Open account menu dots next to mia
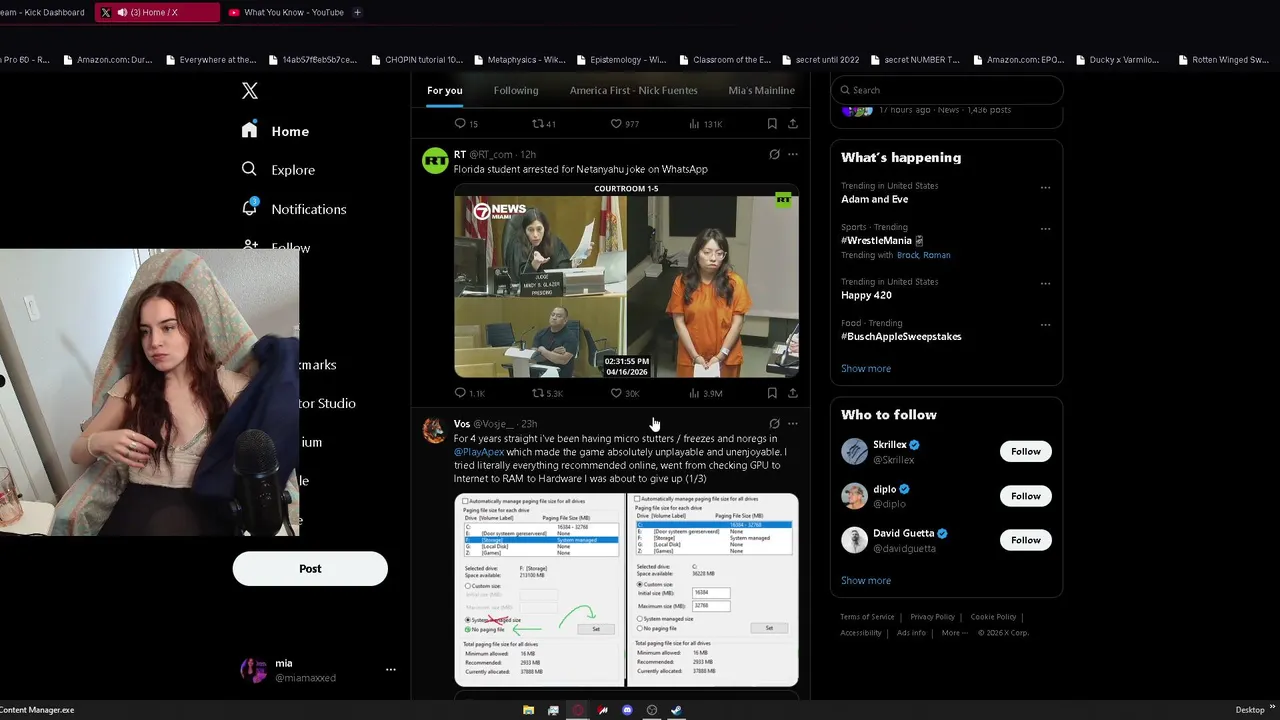1280x720 pixels. [391, 670]
